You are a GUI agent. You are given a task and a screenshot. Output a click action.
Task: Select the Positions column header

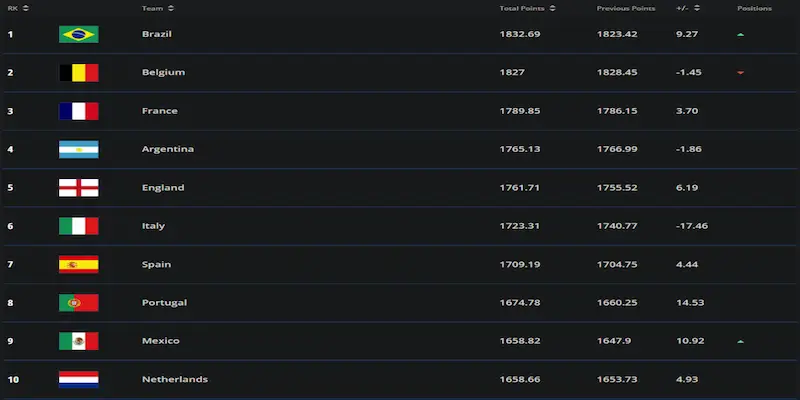coord(754,8)
